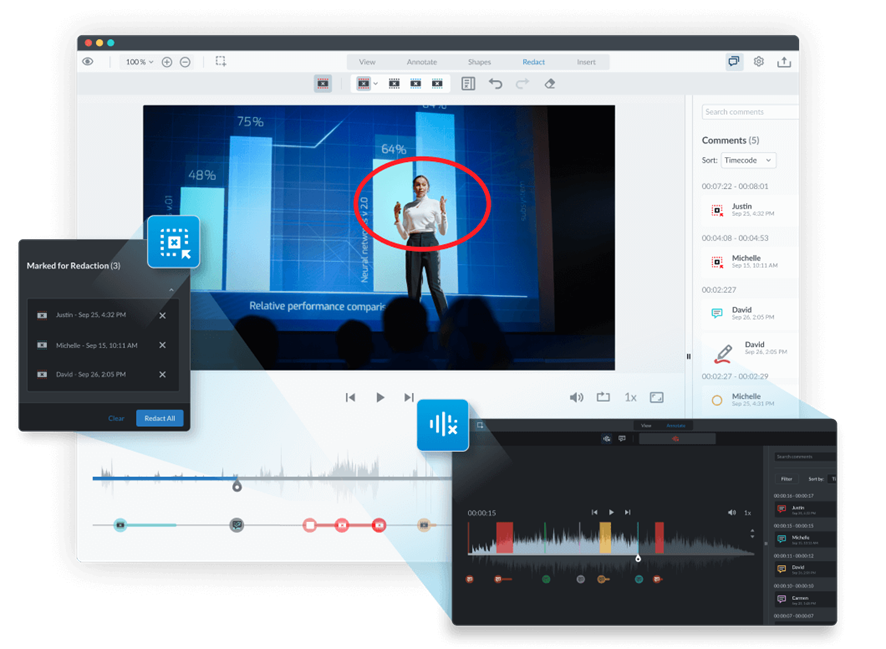Undo the last action
Screen dimensions: 886x649
[496, 84]
